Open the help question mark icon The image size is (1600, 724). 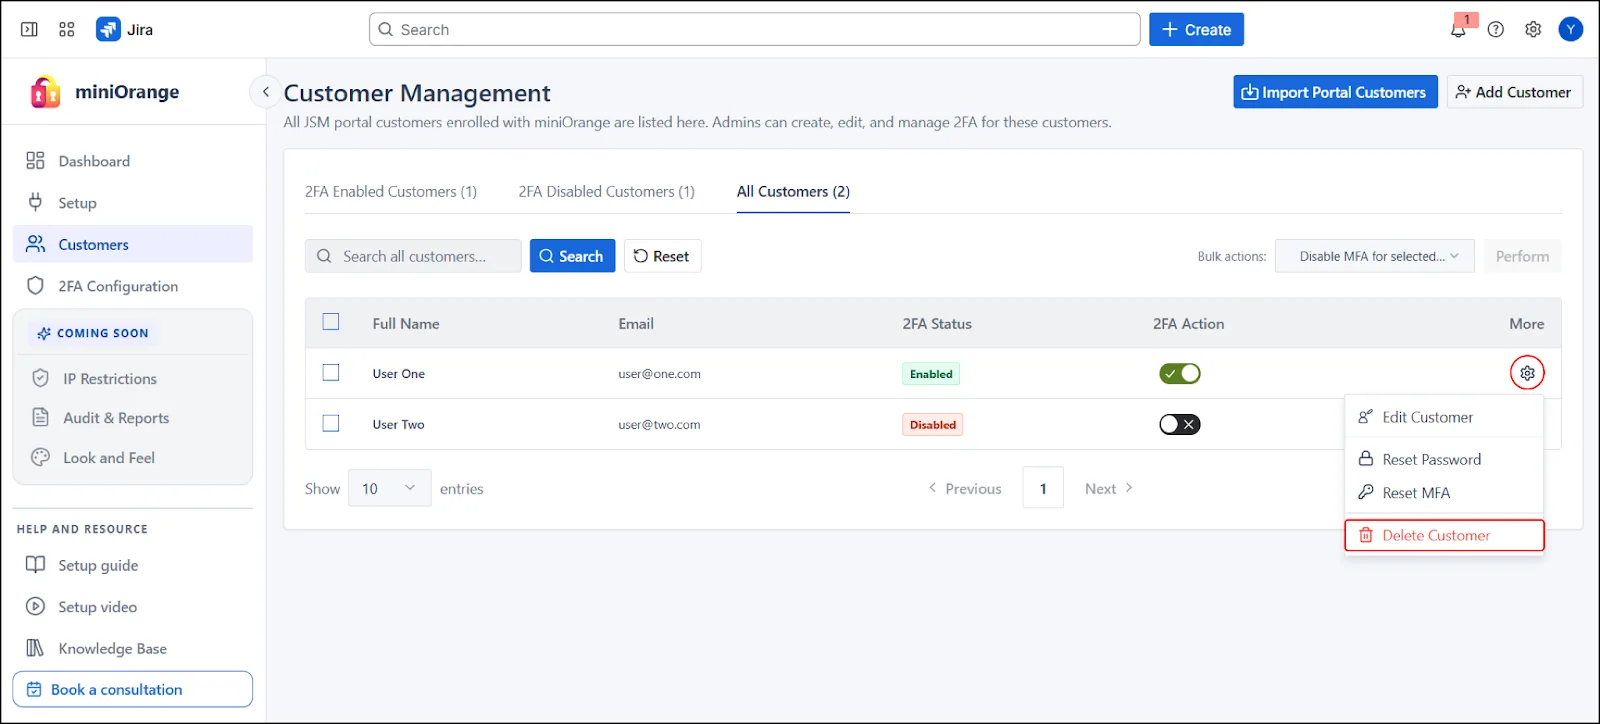pyautogui.click(x=1495, y=30)
